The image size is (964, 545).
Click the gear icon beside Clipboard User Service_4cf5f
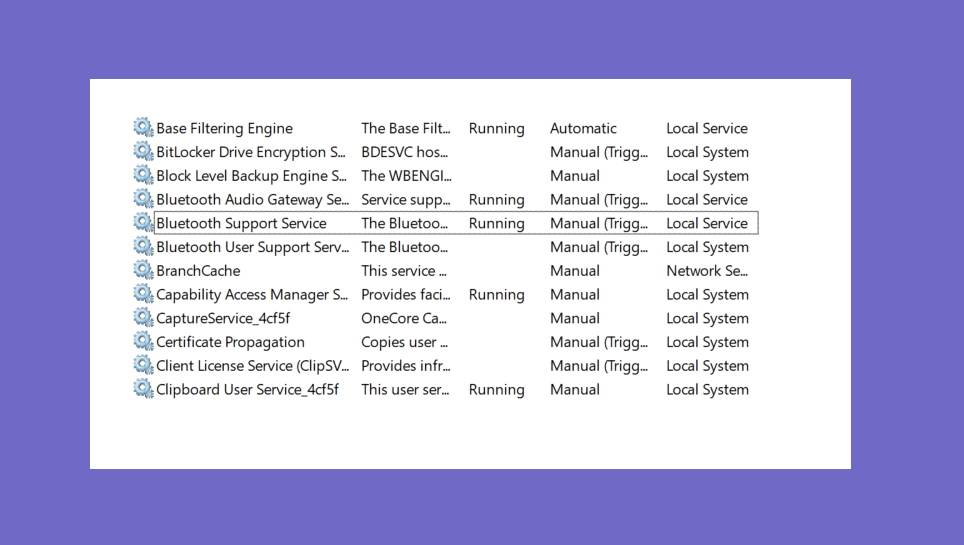pyautogui.click(x=143, y=389)
